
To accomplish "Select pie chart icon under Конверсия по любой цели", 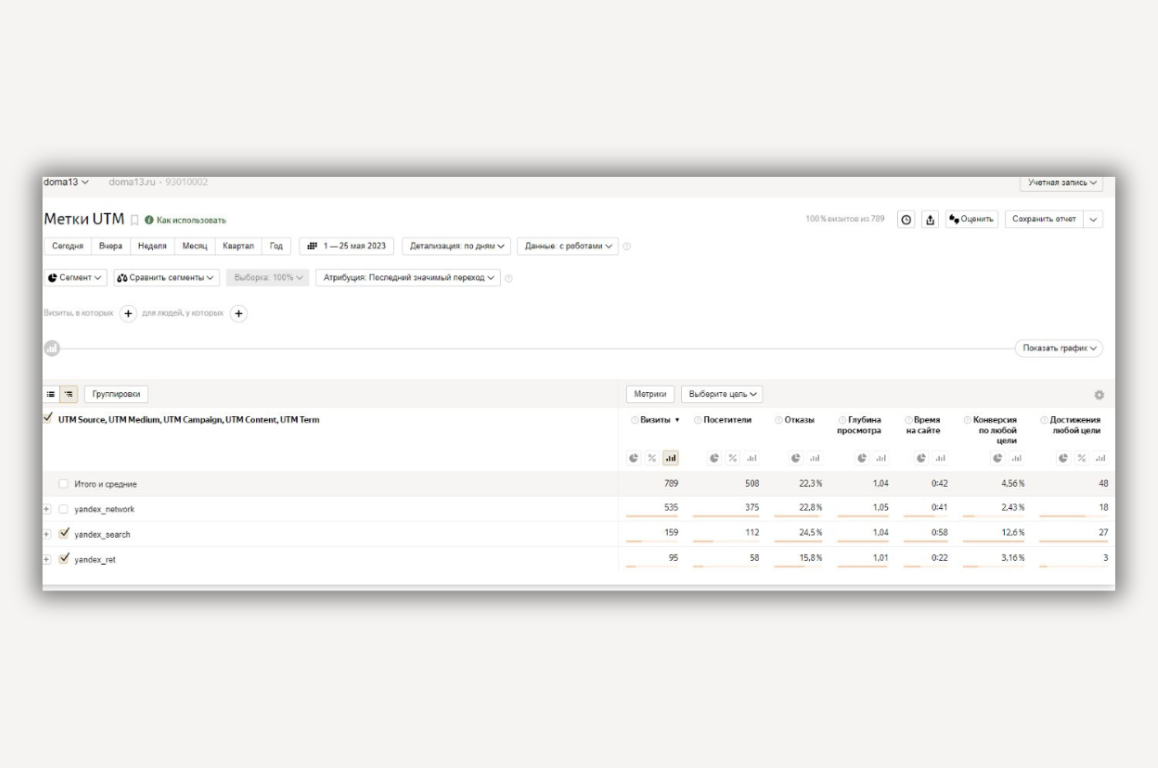I will pyautogui.click(x=998, y=459).
